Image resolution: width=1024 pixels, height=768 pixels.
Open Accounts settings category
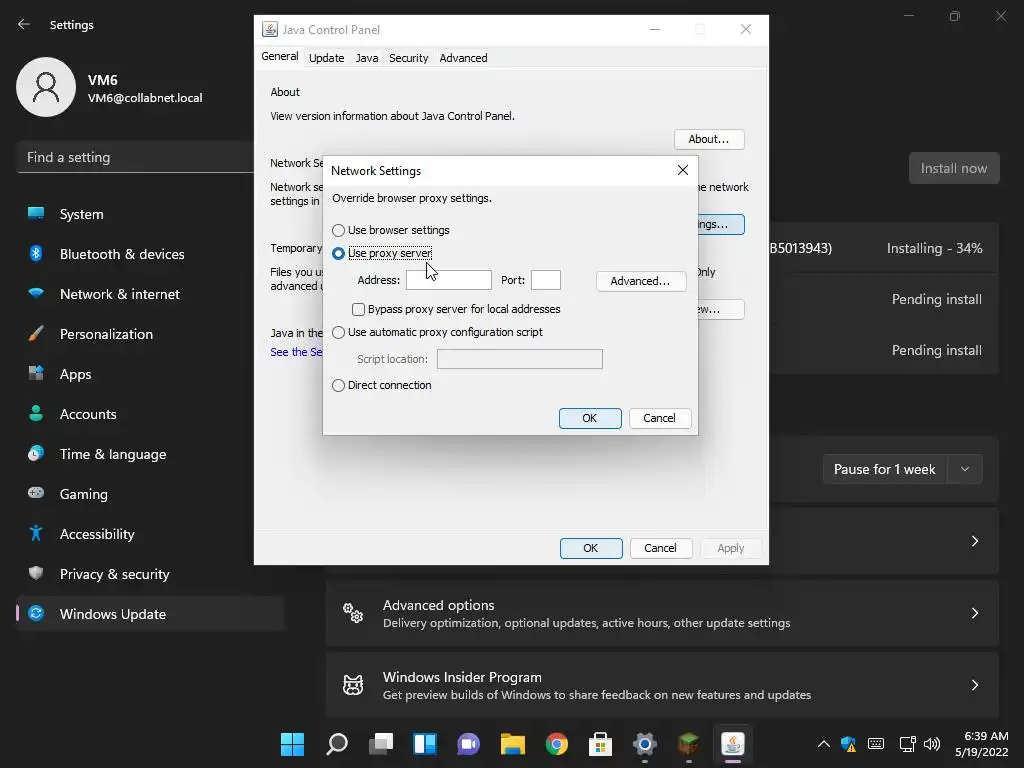150,414
